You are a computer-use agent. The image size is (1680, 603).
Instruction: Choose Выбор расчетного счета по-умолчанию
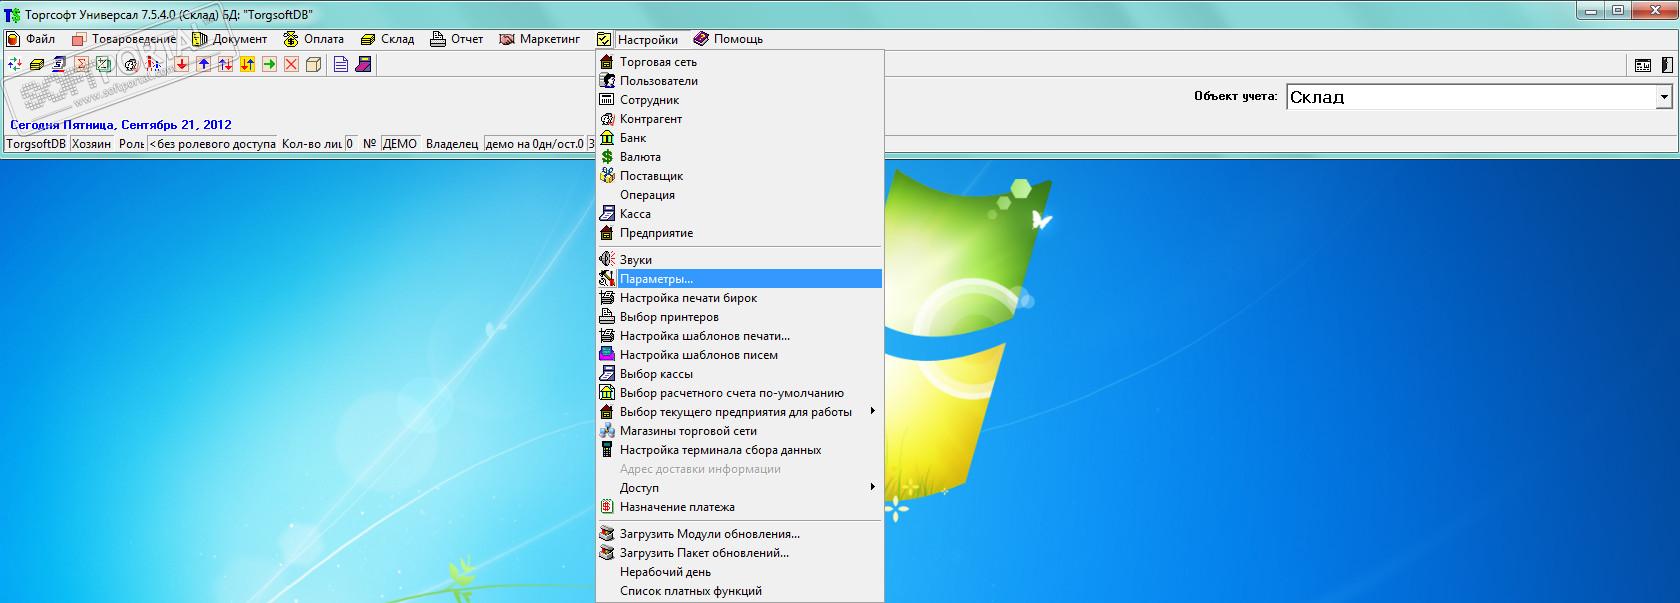(739, 393)
